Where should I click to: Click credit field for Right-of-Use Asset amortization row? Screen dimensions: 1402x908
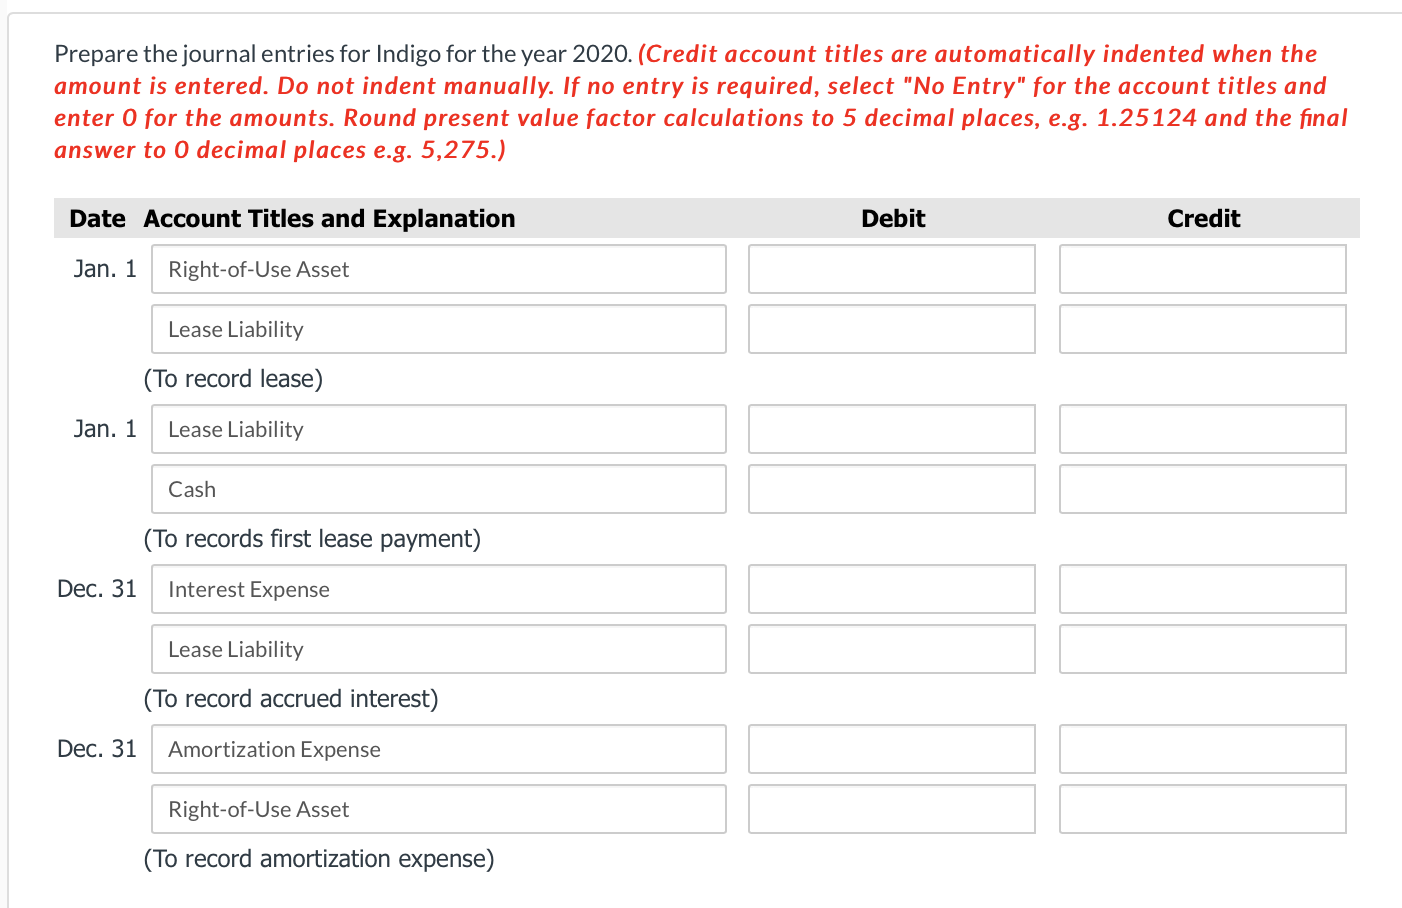1203,809
